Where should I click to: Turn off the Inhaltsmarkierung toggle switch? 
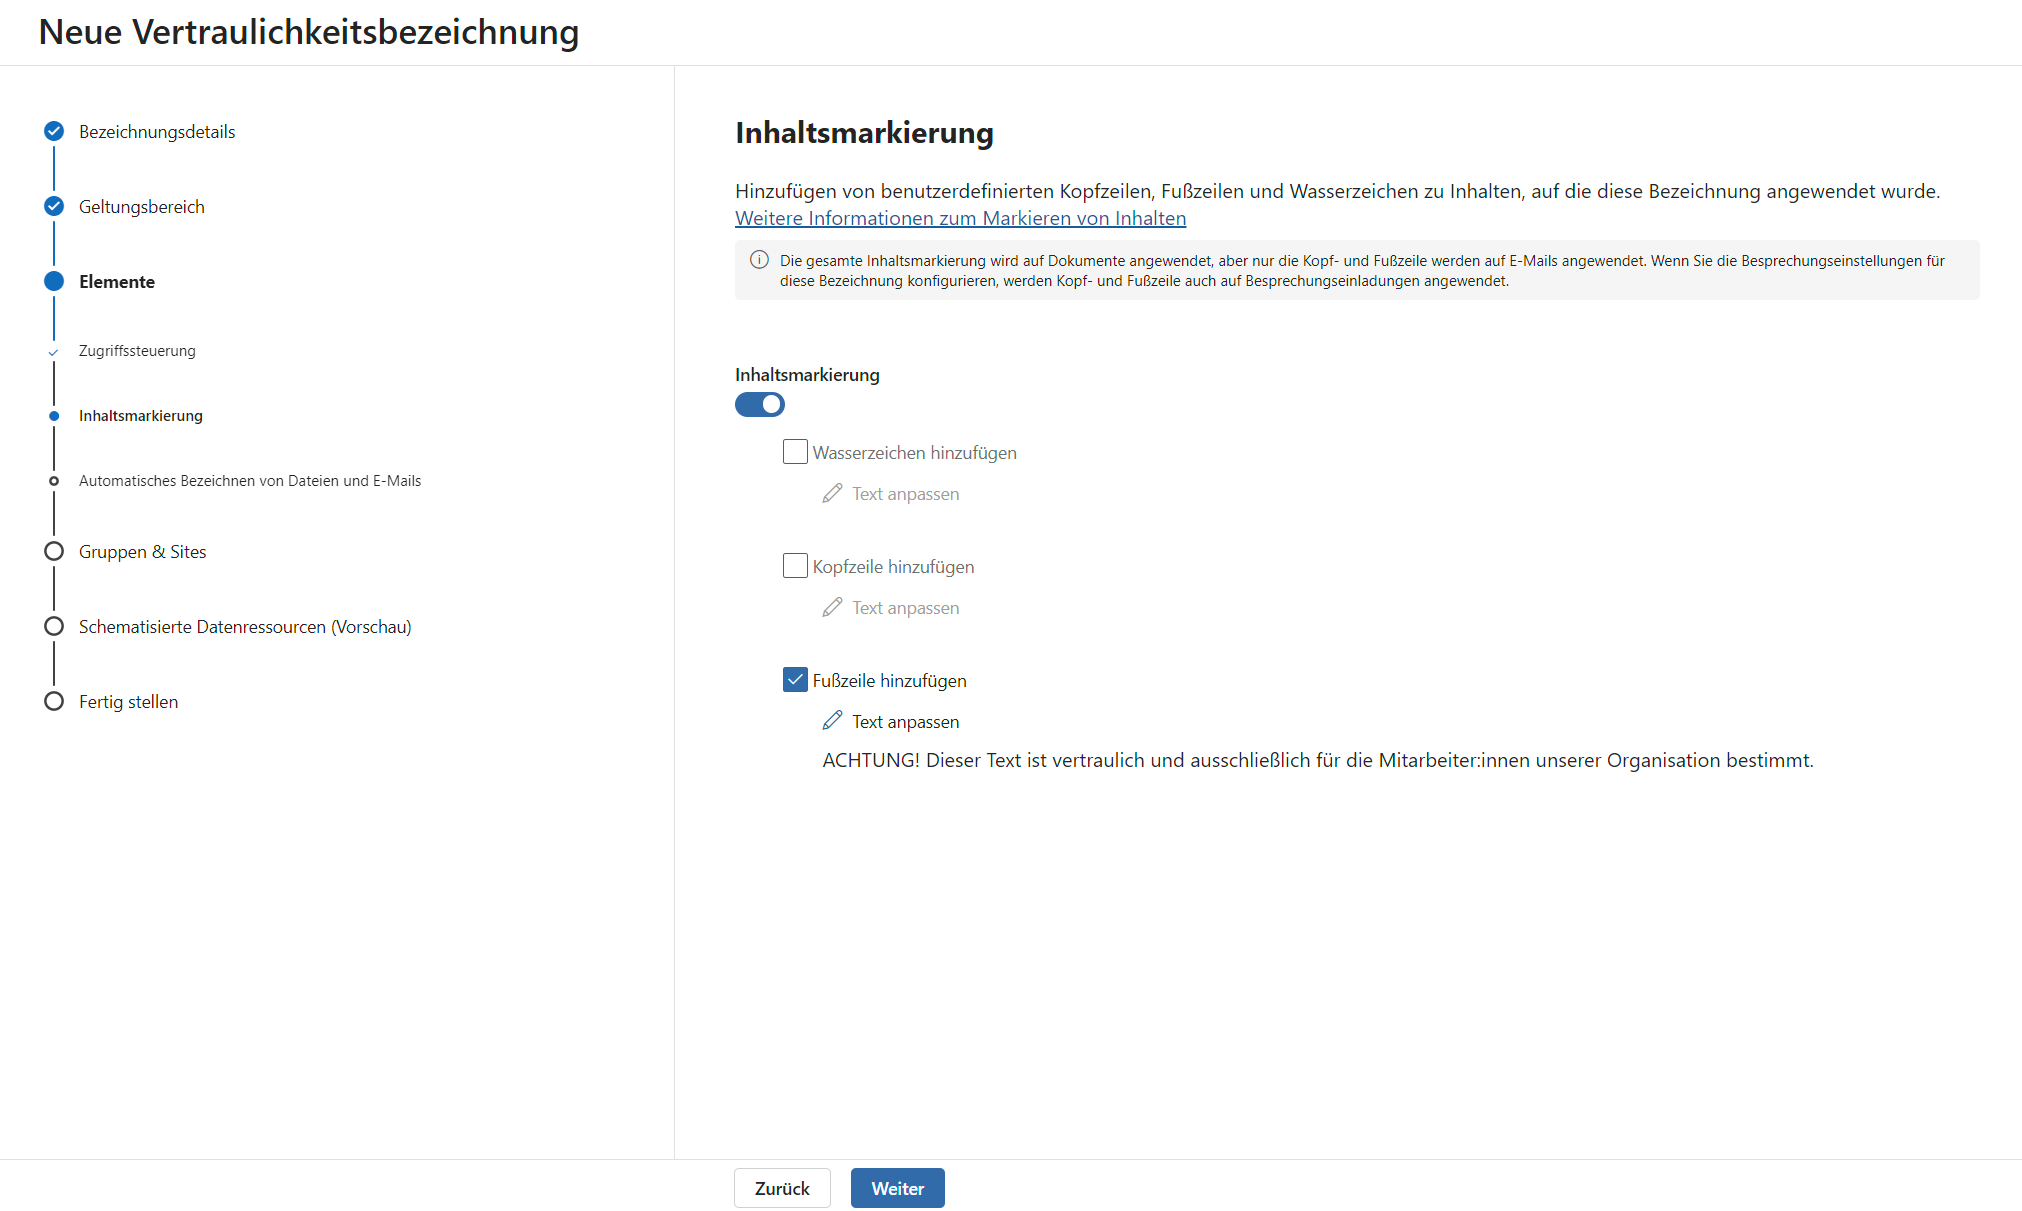point(760,404)
